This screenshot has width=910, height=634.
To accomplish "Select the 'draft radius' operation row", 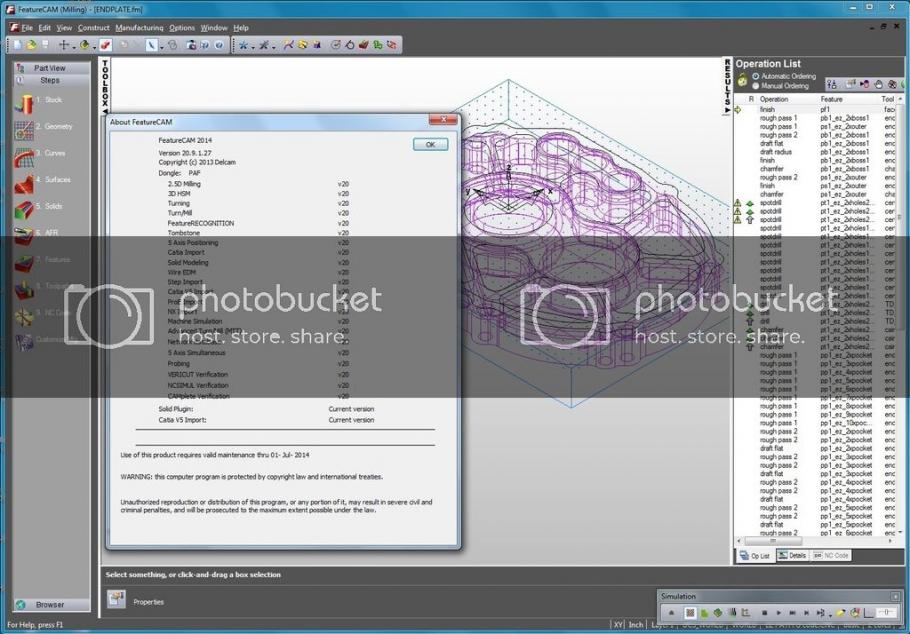I will tap(815, 152).
